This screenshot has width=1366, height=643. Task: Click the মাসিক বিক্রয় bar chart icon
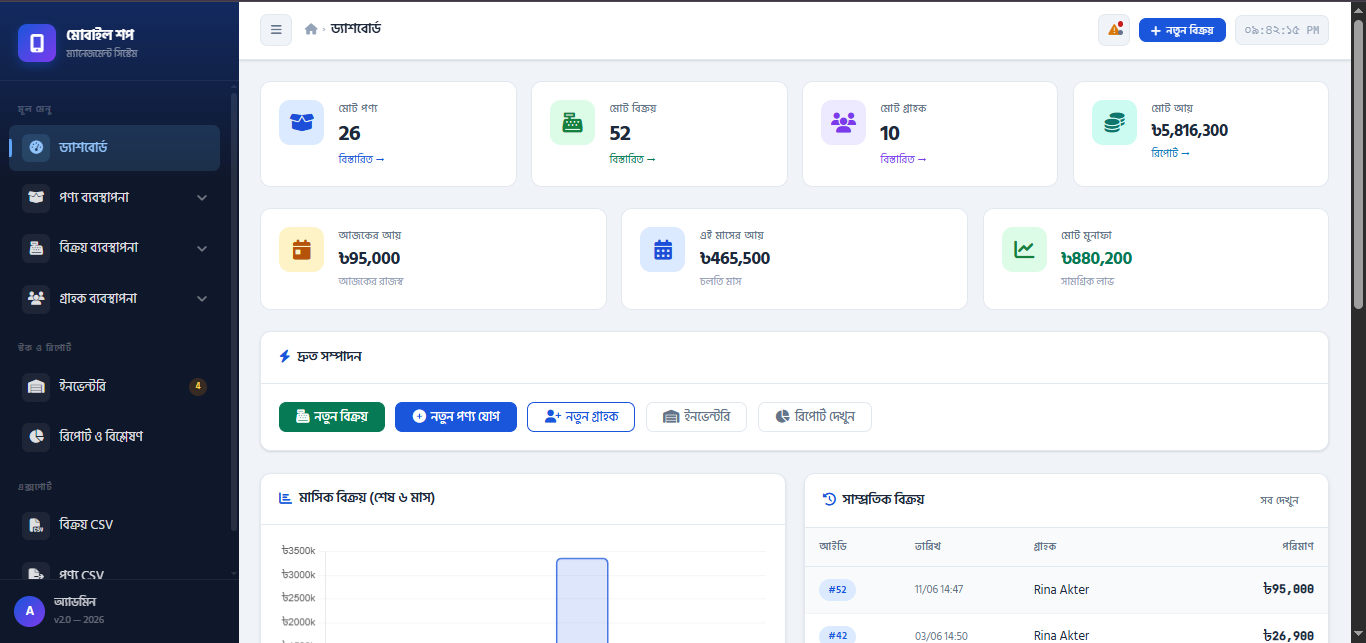click(x=285, y=497)
